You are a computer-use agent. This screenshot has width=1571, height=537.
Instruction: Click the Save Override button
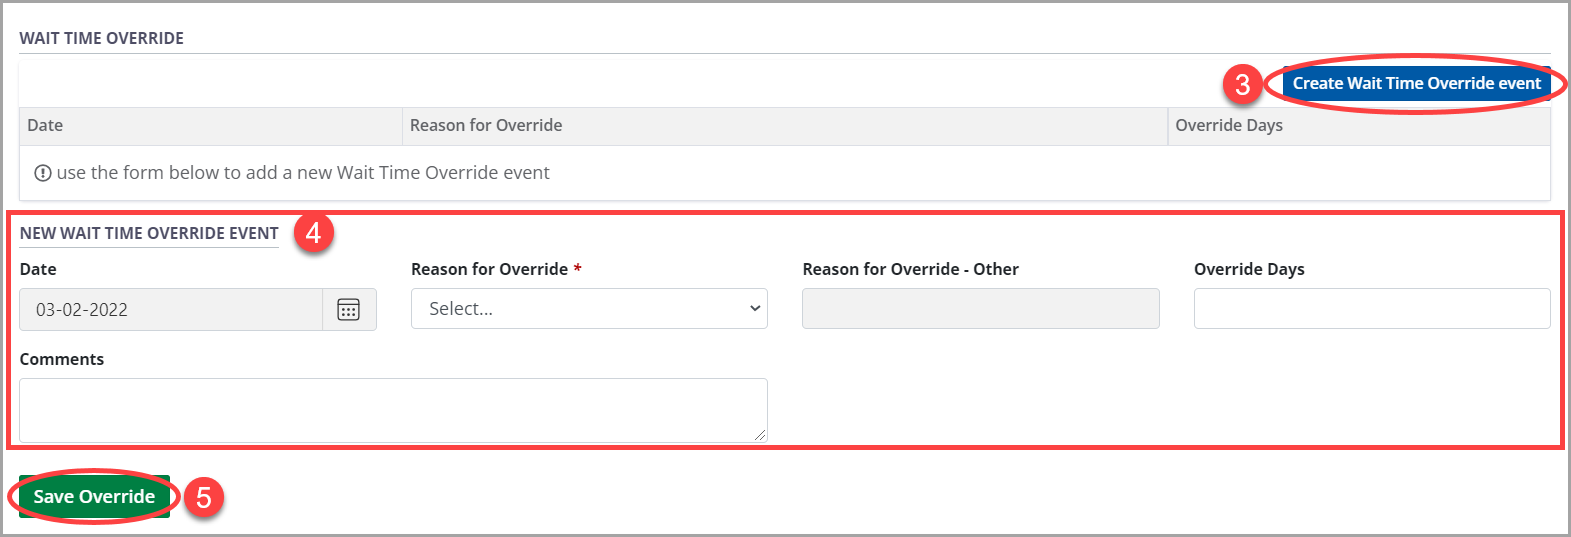click(94, 497)
